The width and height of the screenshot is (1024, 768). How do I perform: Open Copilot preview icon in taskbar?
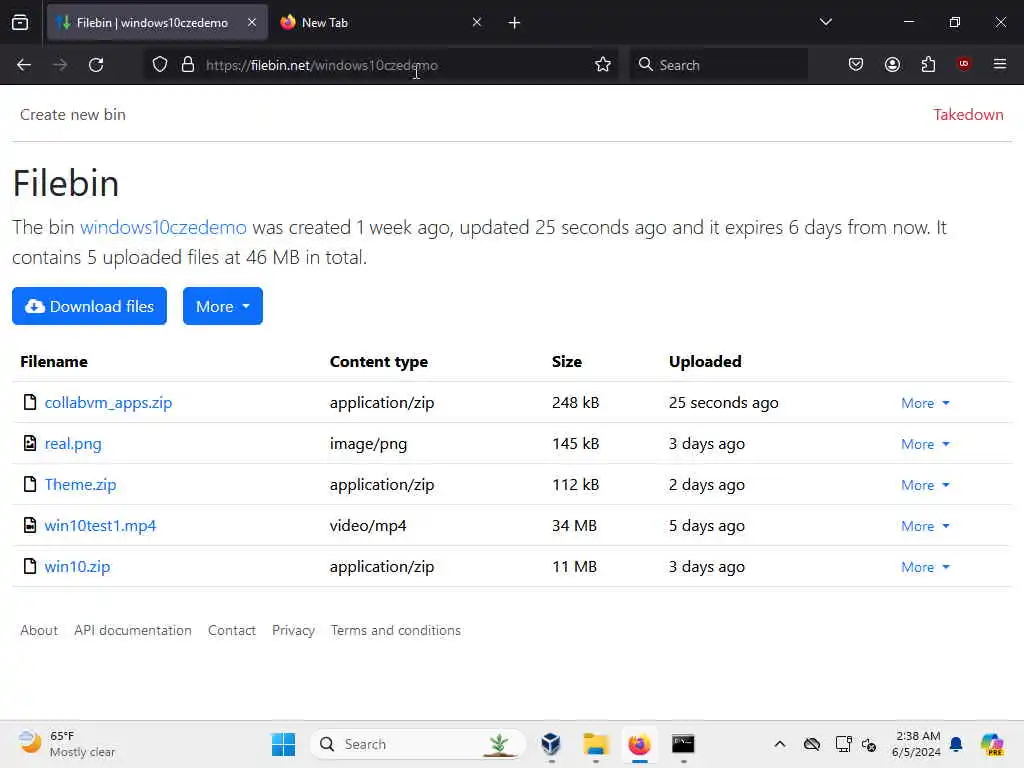coord(992,744)
